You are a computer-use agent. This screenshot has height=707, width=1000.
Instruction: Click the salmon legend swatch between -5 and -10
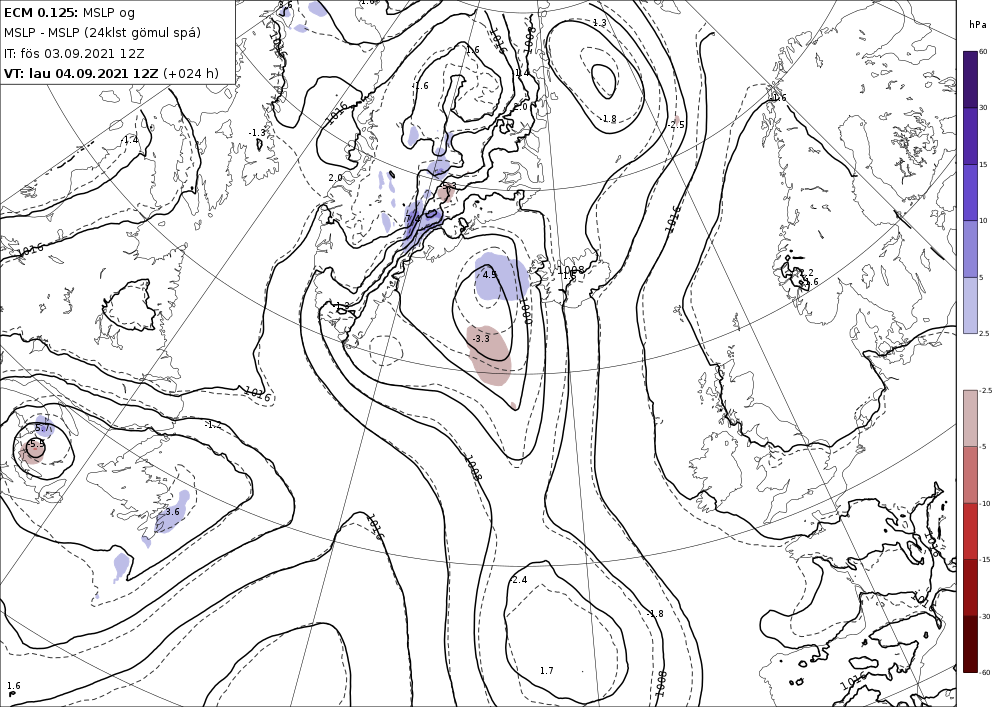[x=970, y=474]
